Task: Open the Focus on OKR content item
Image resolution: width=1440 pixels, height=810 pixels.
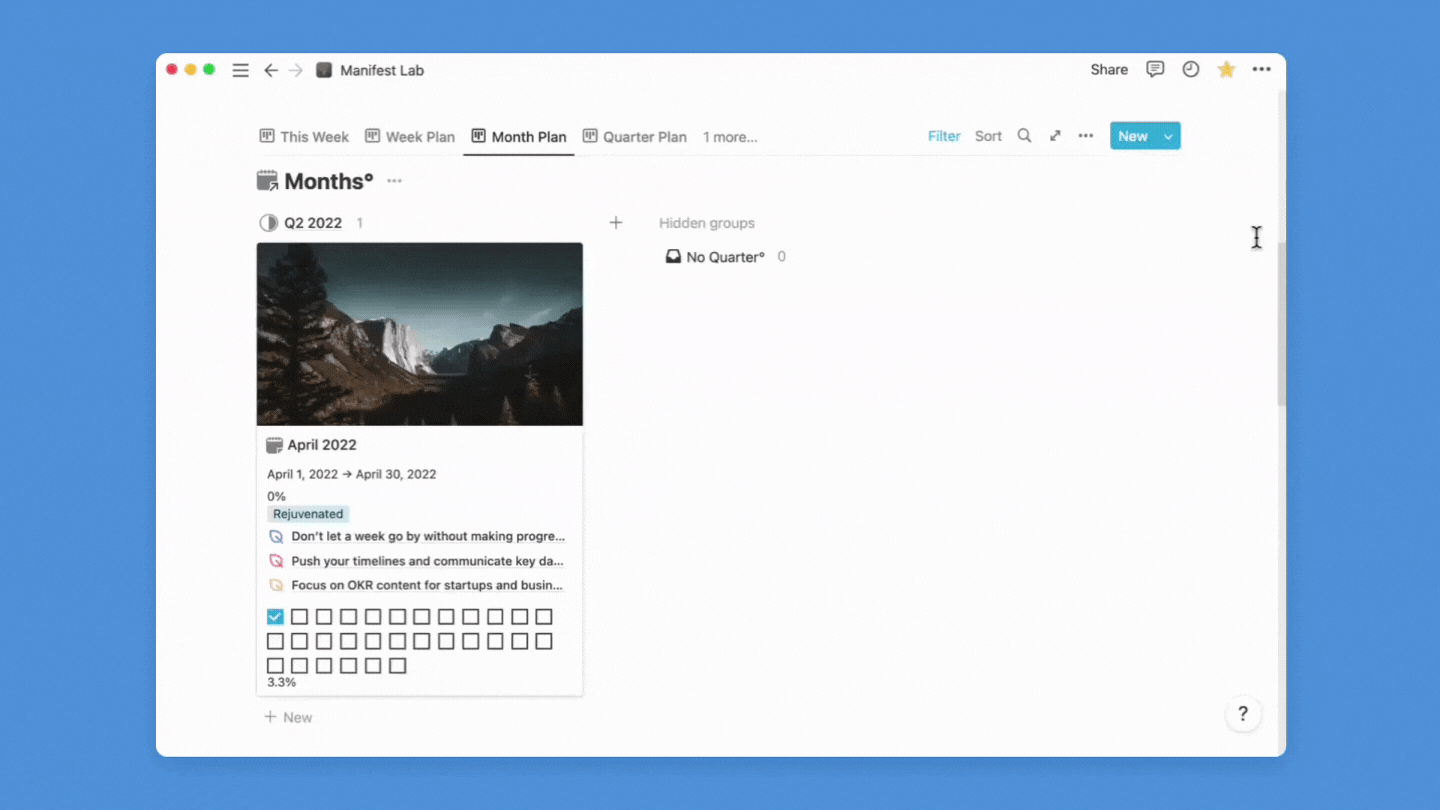Action: click(427, 585)
